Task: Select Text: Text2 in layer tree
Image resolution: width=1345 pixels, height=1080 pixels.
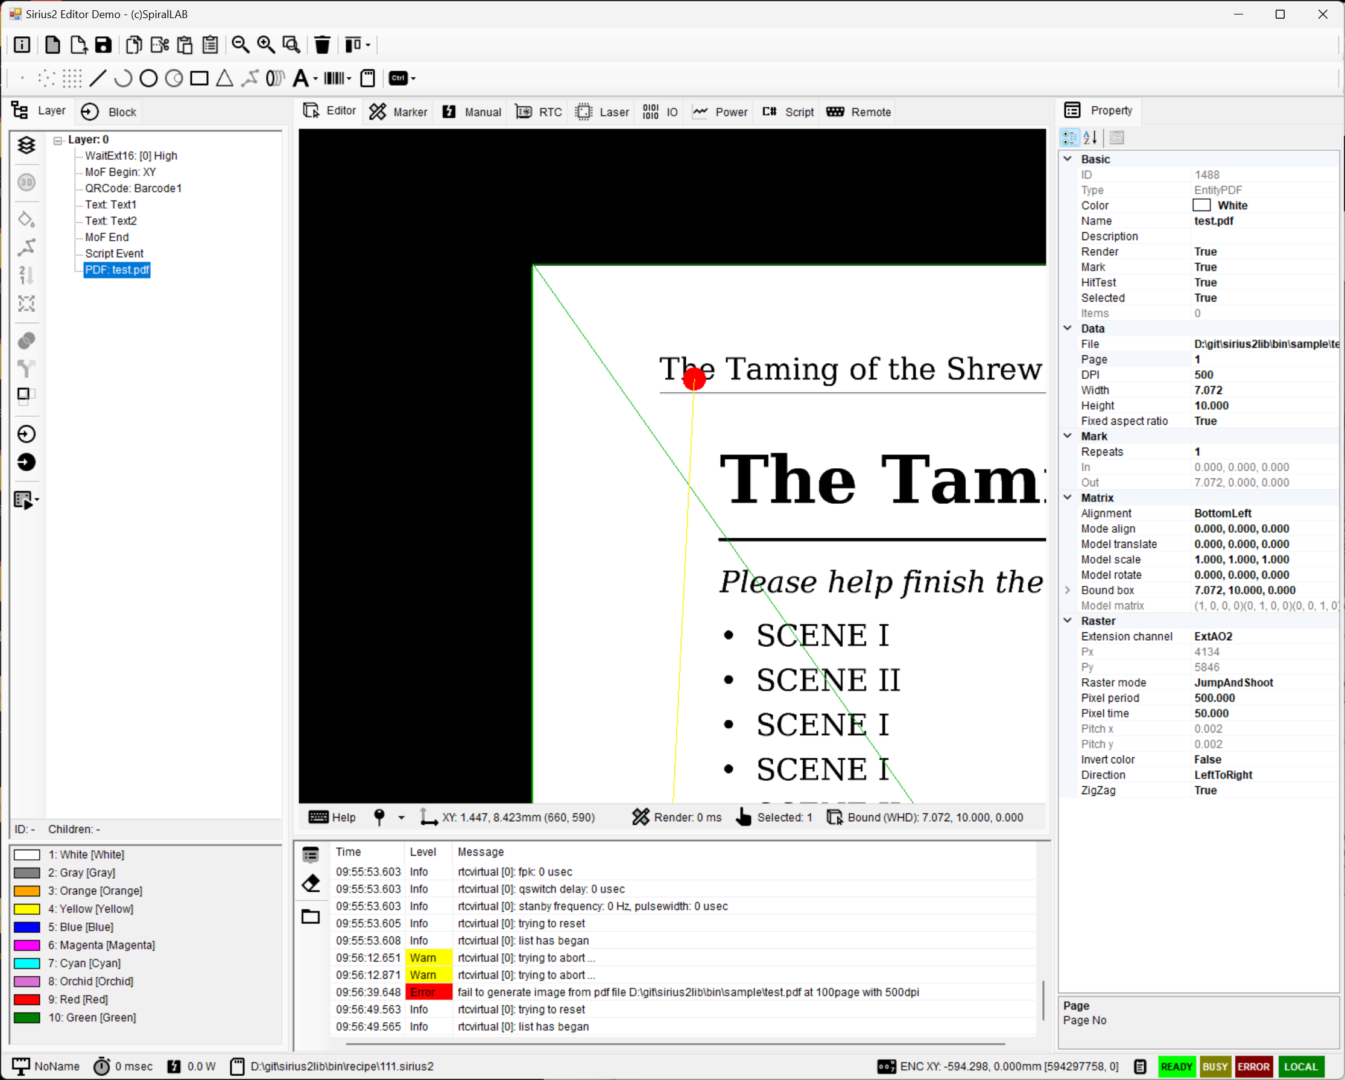Action: (x=111, y=221)
